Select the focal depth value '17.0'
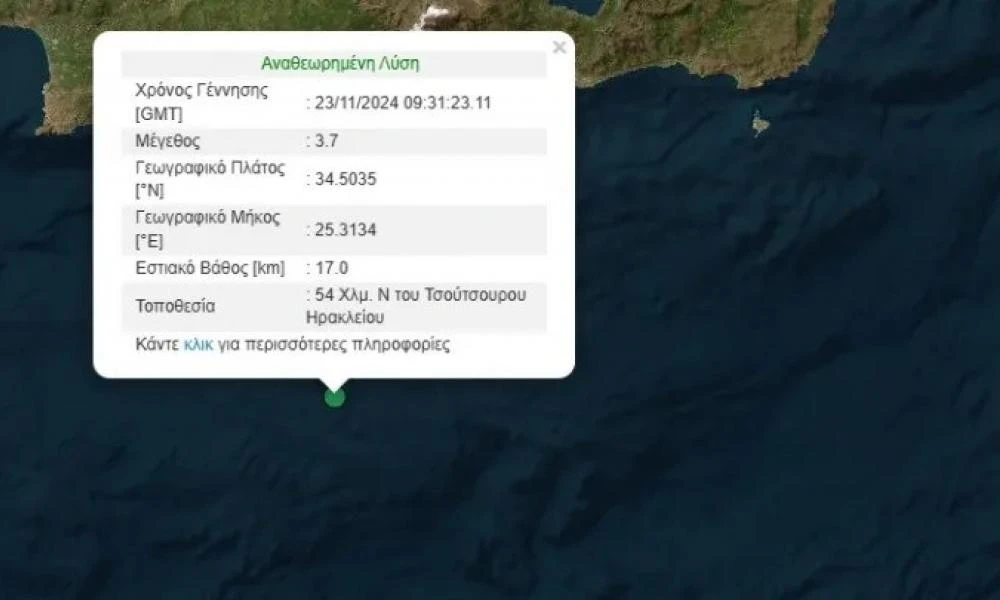 332,268
